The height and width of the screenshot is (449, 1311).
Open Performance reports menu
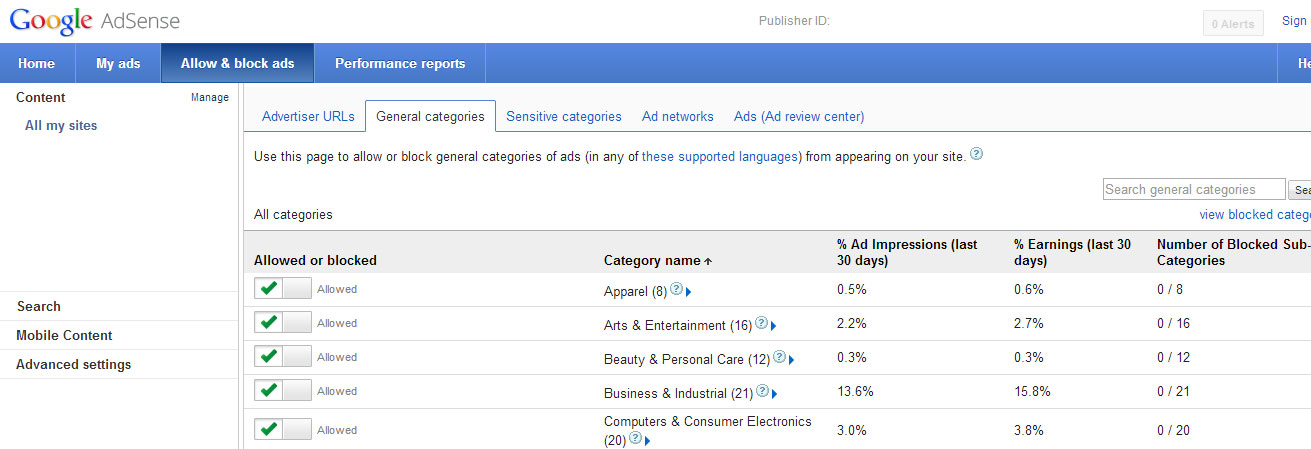pyautogui.click(x=400, y=63)
